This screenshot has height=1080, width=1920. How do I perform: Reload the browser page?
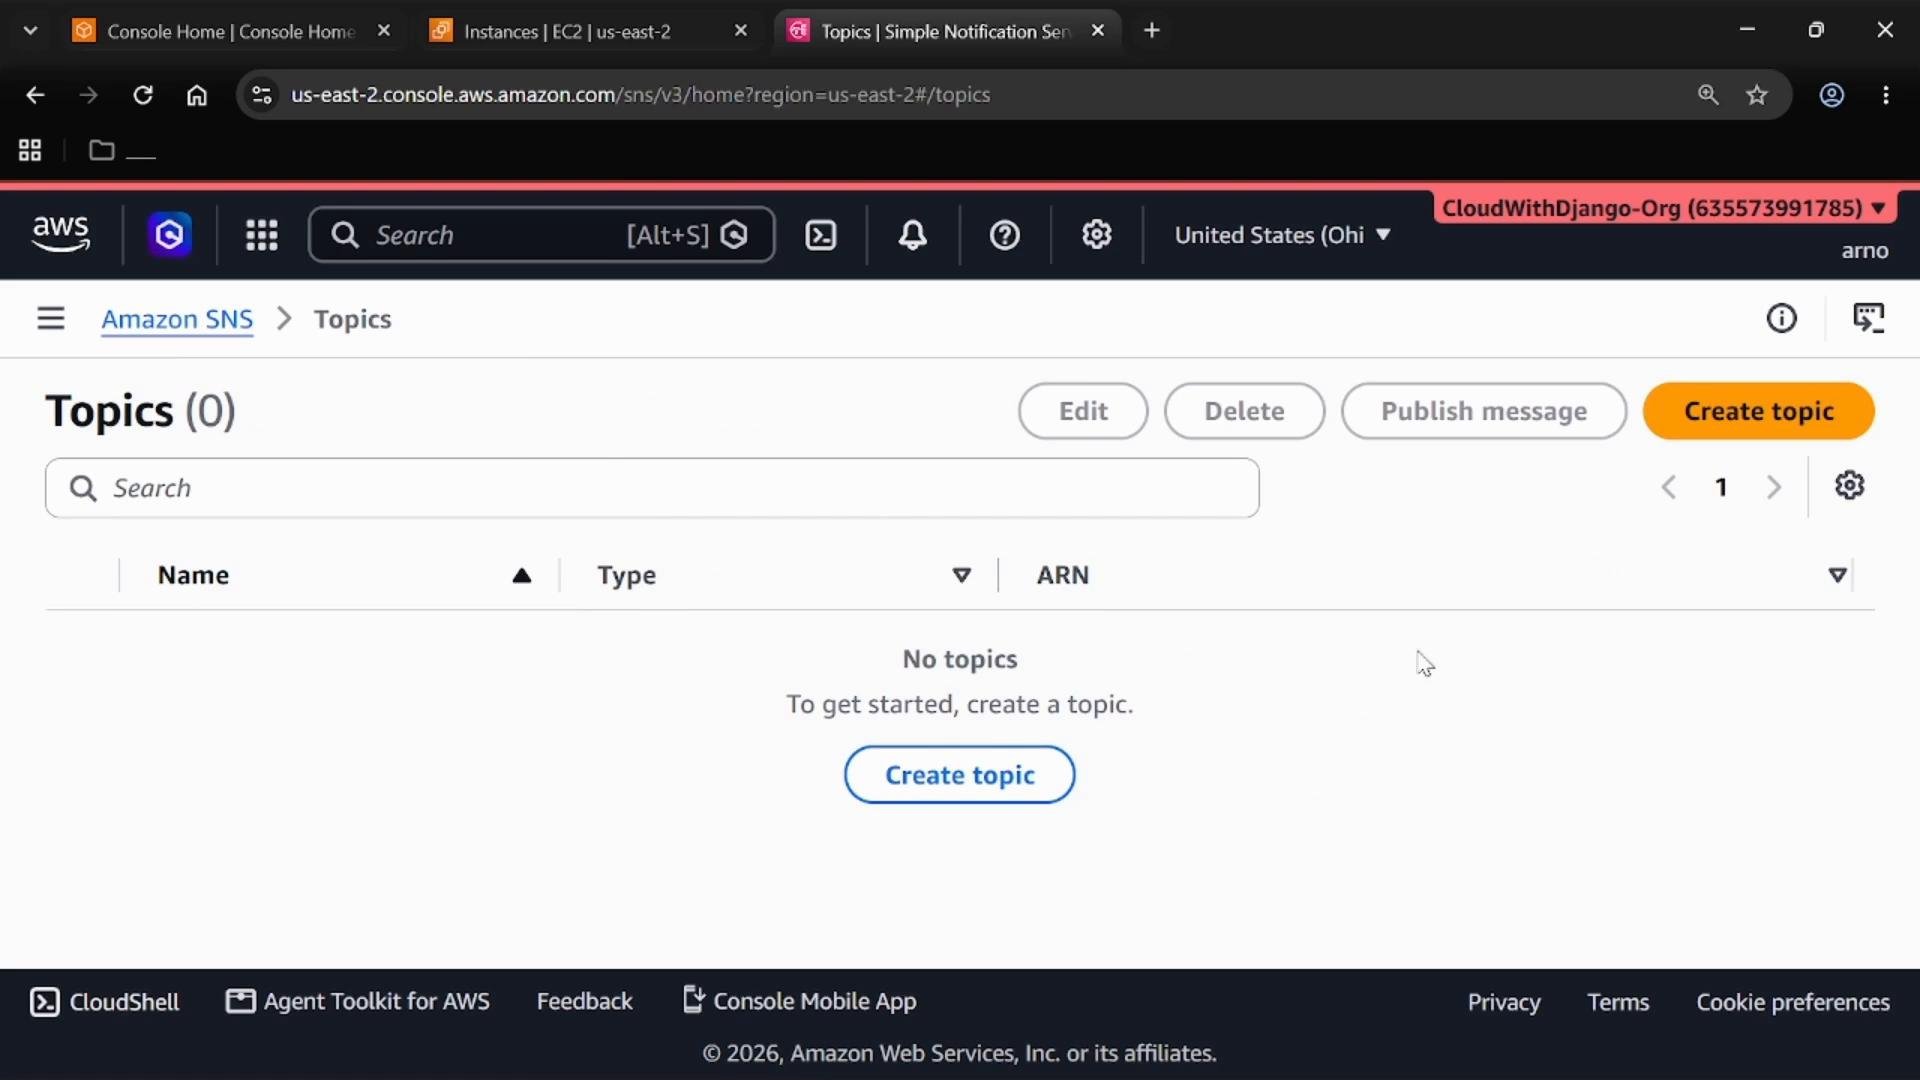click(x=143, y=95)
